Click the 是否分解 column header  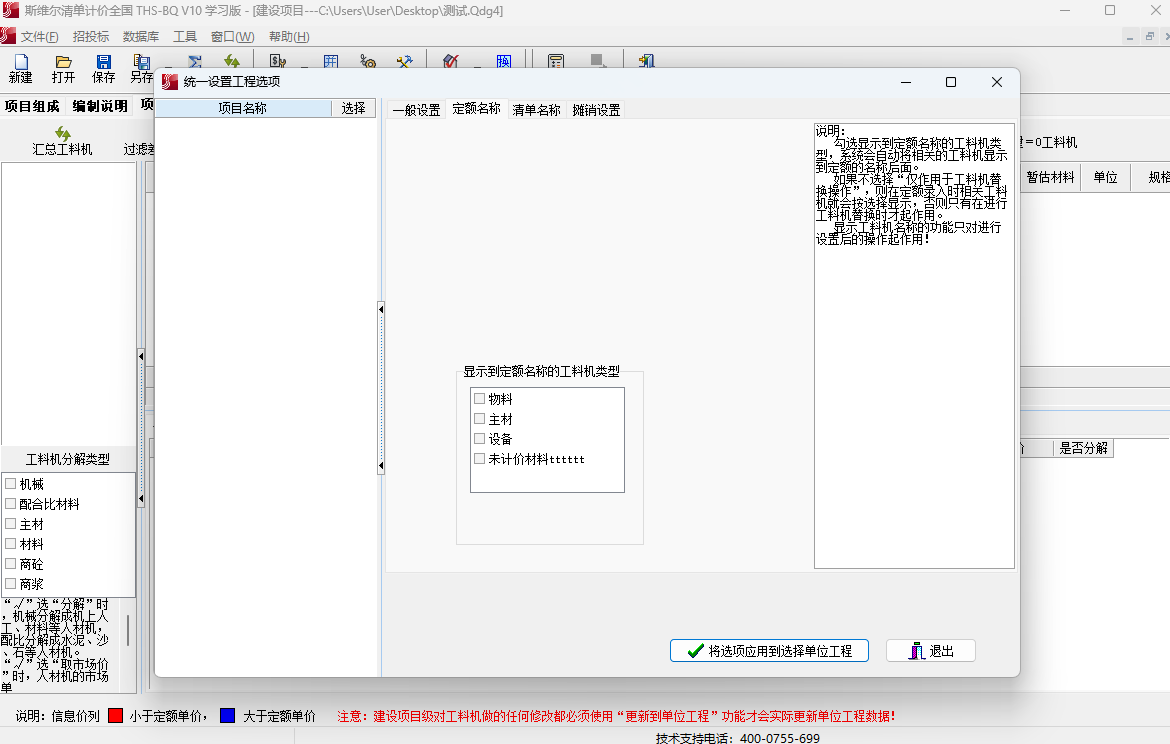(x=1083, y=448)
